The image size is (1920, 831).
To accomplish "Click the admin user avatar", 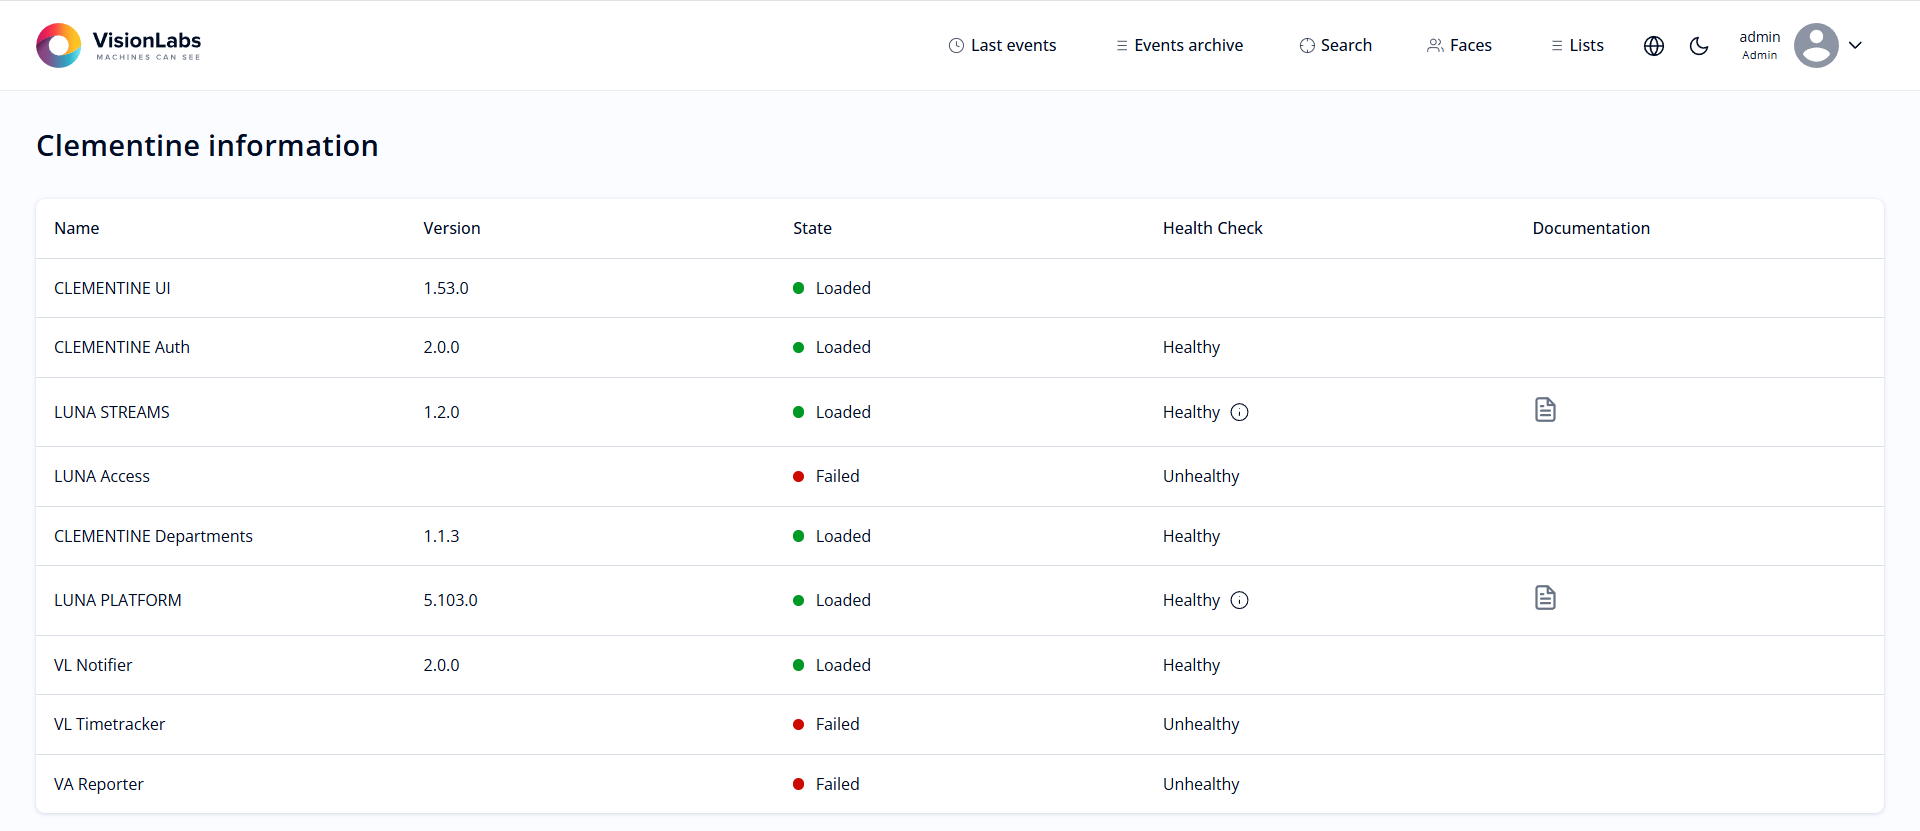I will 1816,45.
